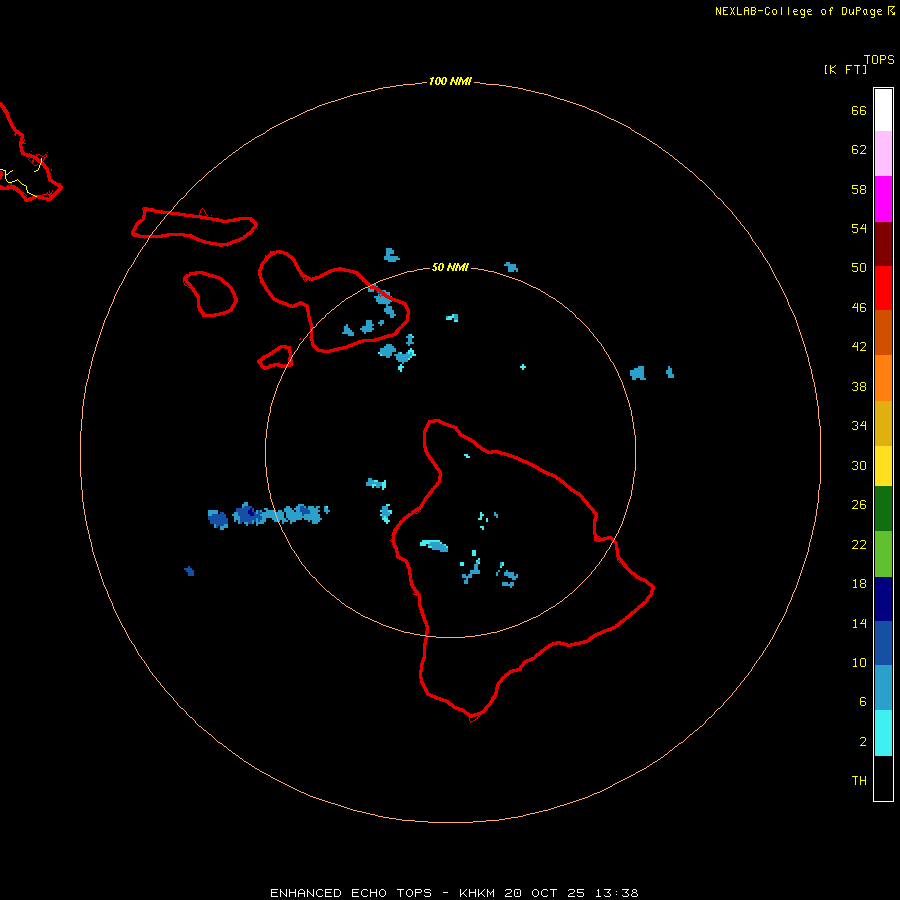The width and height of the screenshot is (900, 900).
Task: Click the legend value "46"
Action: pyautogui.click(x=859, y=308)
